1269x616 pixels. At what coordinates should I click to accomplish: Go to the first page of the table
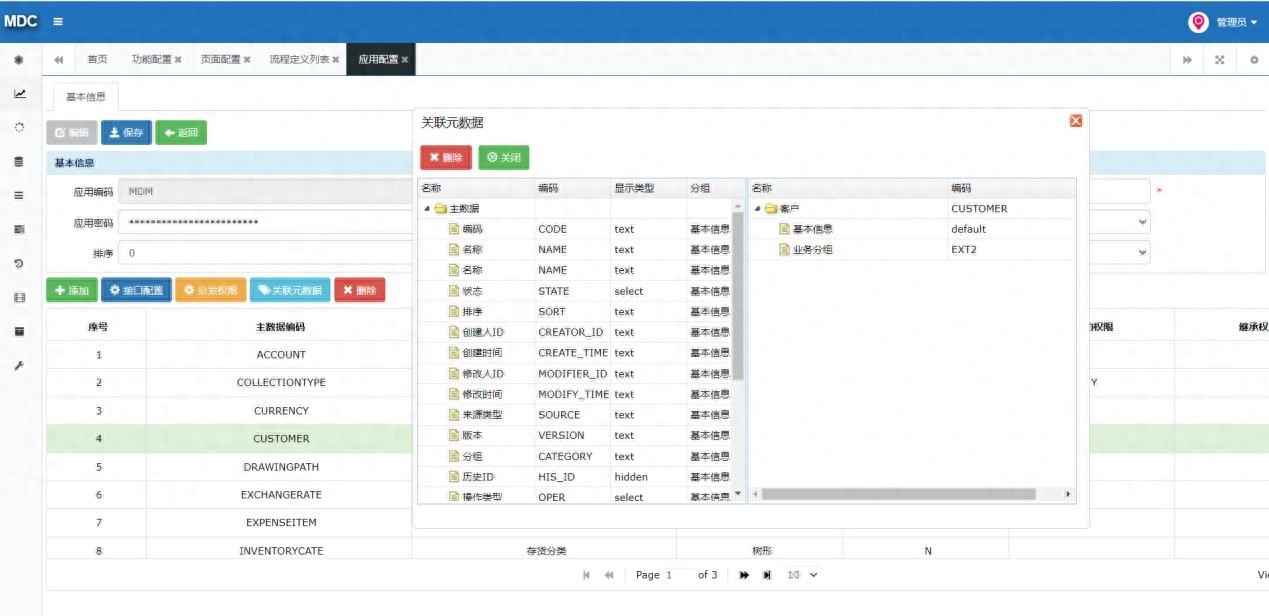586,575
